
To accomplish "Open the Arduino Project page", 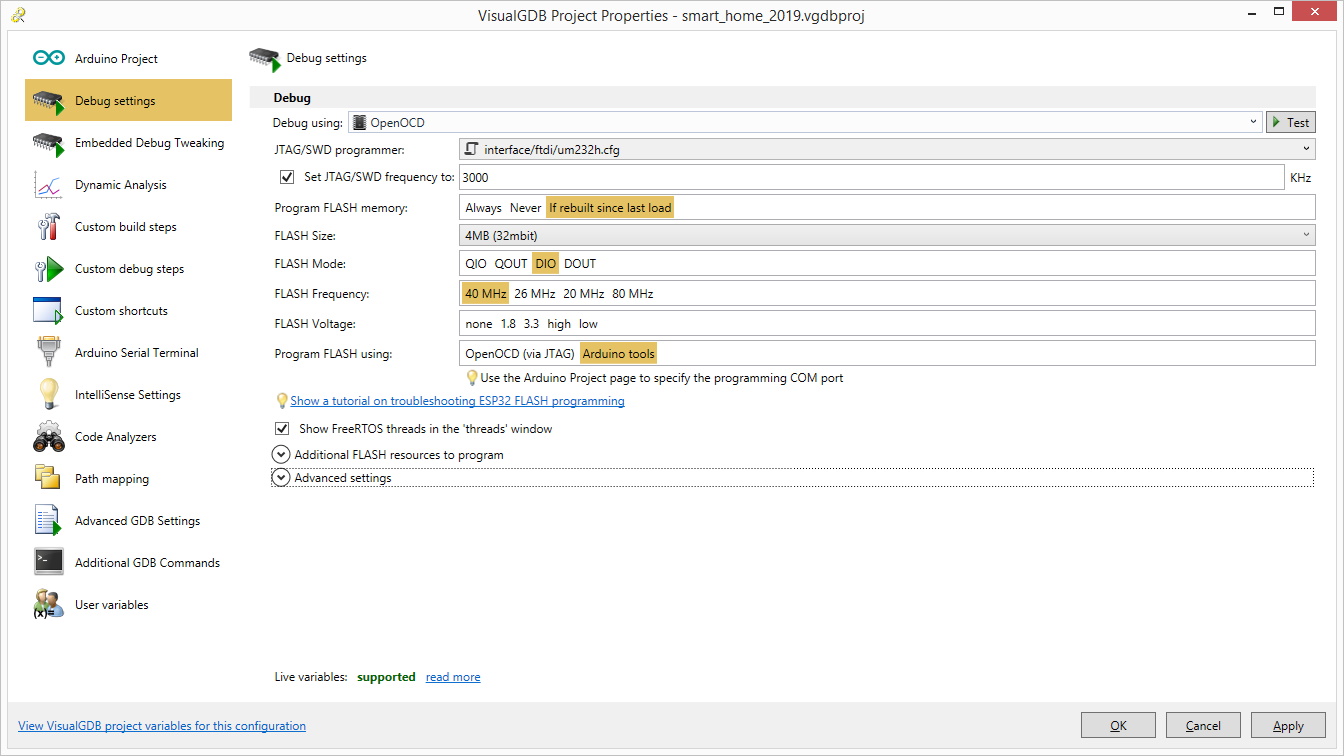I will pos(128,59).
